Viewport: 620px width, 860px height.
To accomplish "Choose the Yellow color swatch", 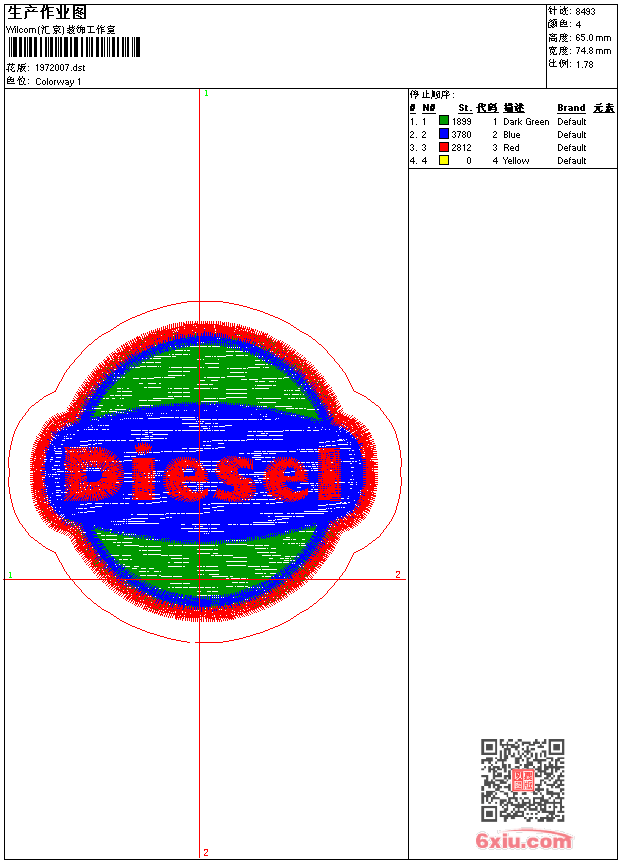I will pyautogui.click(x=444, y=160).
